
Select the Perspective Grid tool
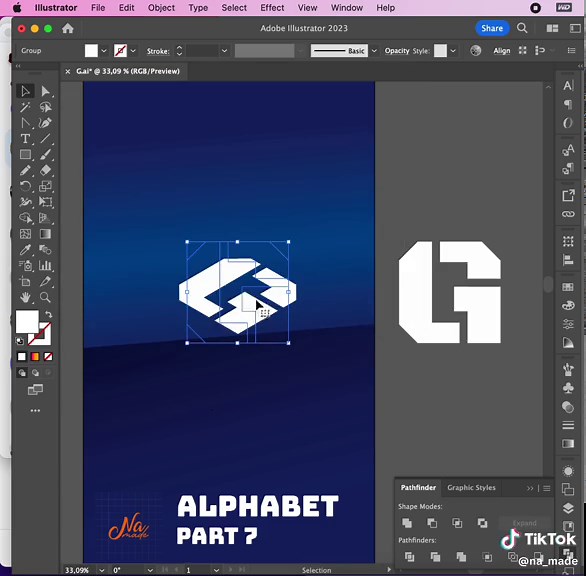point(45,218)
